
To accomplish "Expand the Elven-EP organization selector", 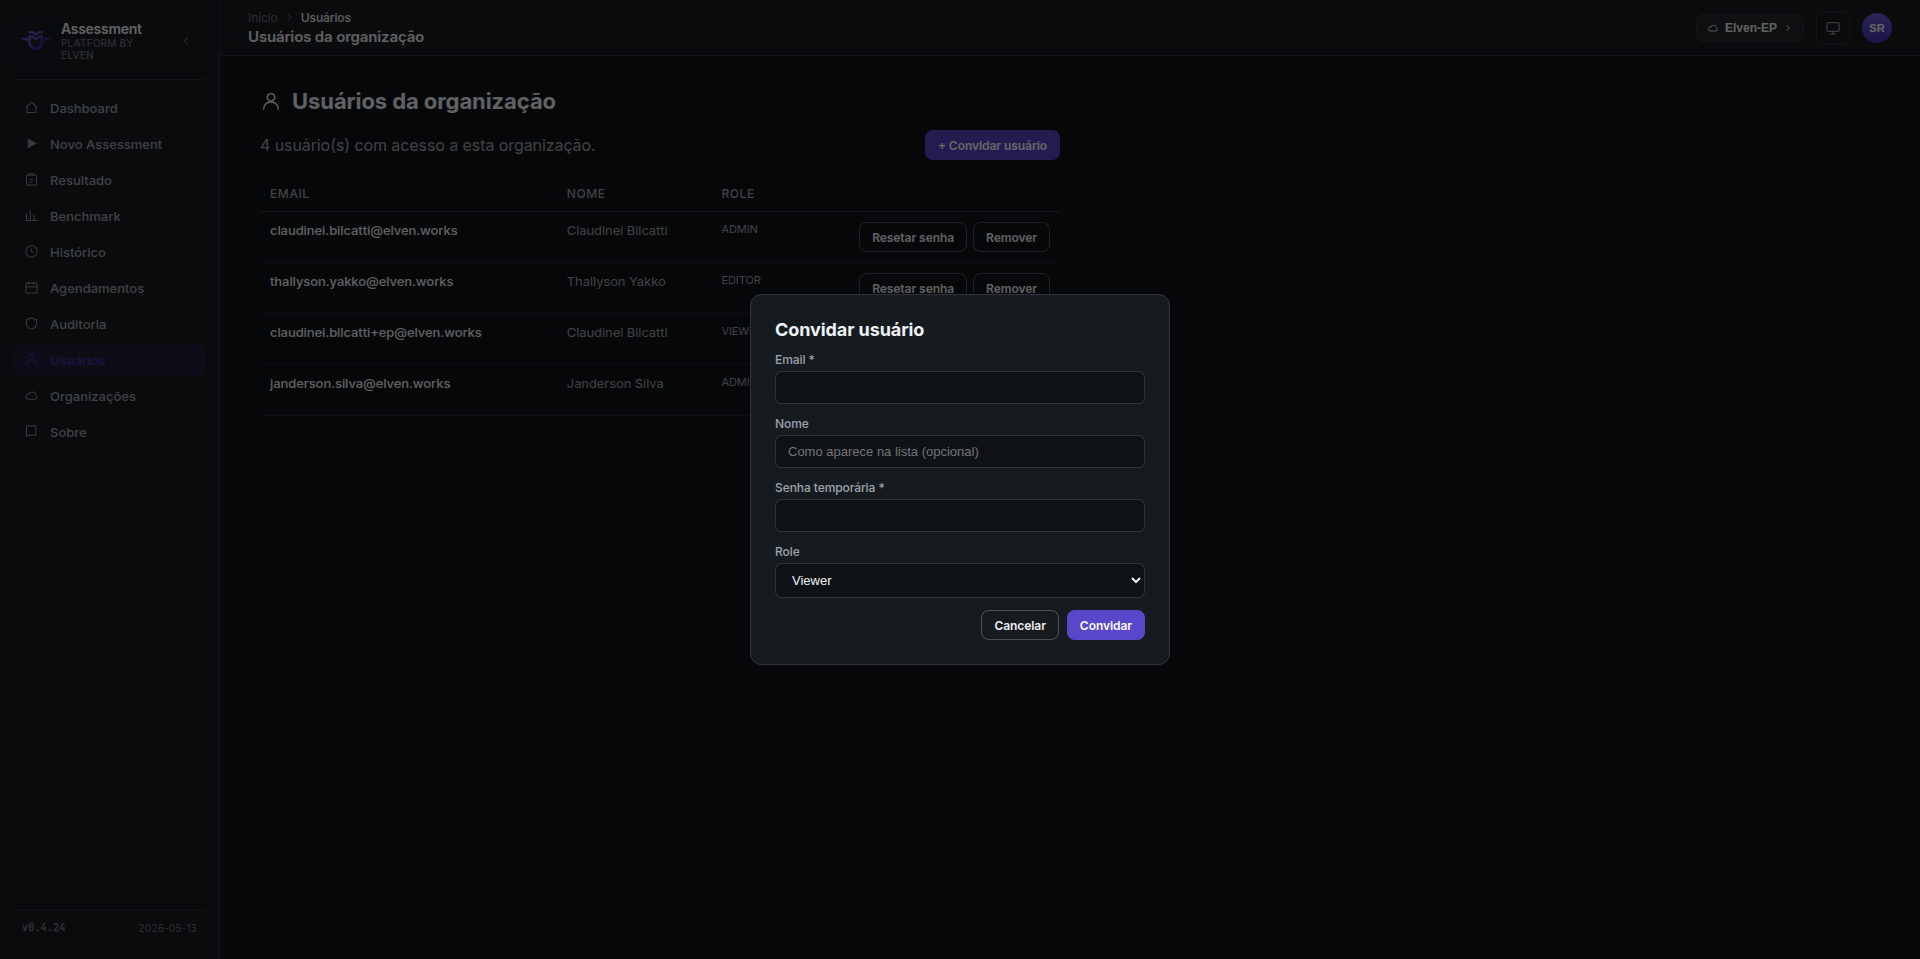I will pos(1750,28).
